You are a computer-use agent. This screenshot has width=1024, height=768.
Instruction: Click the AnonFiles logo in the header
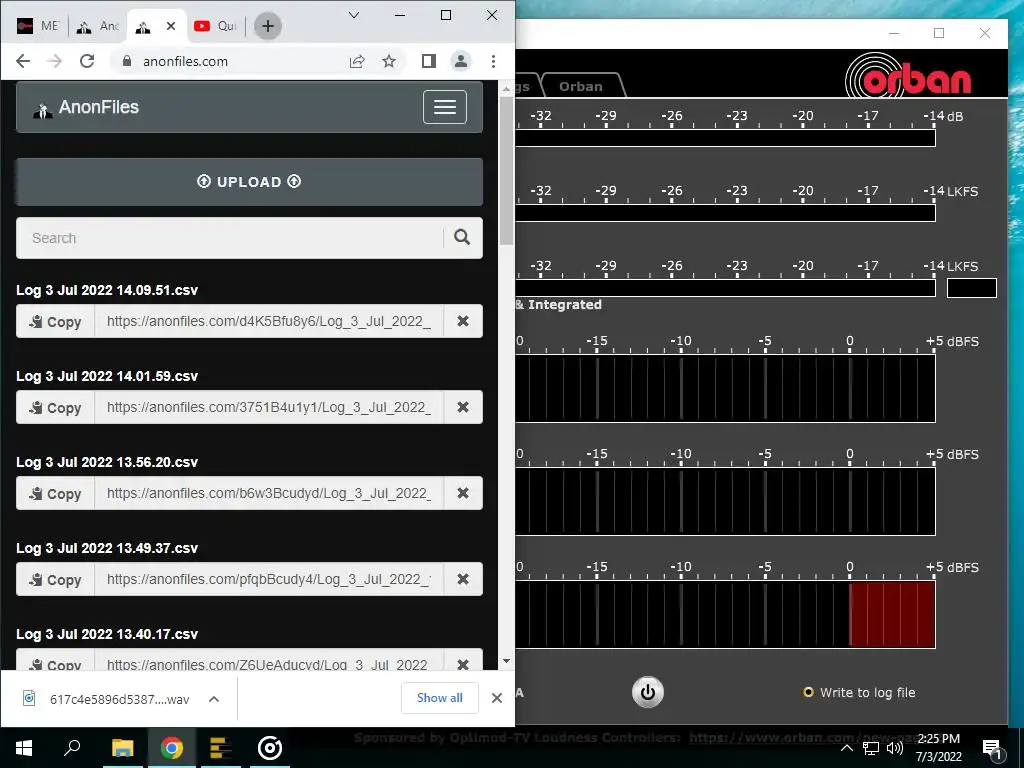coord(86,107)
